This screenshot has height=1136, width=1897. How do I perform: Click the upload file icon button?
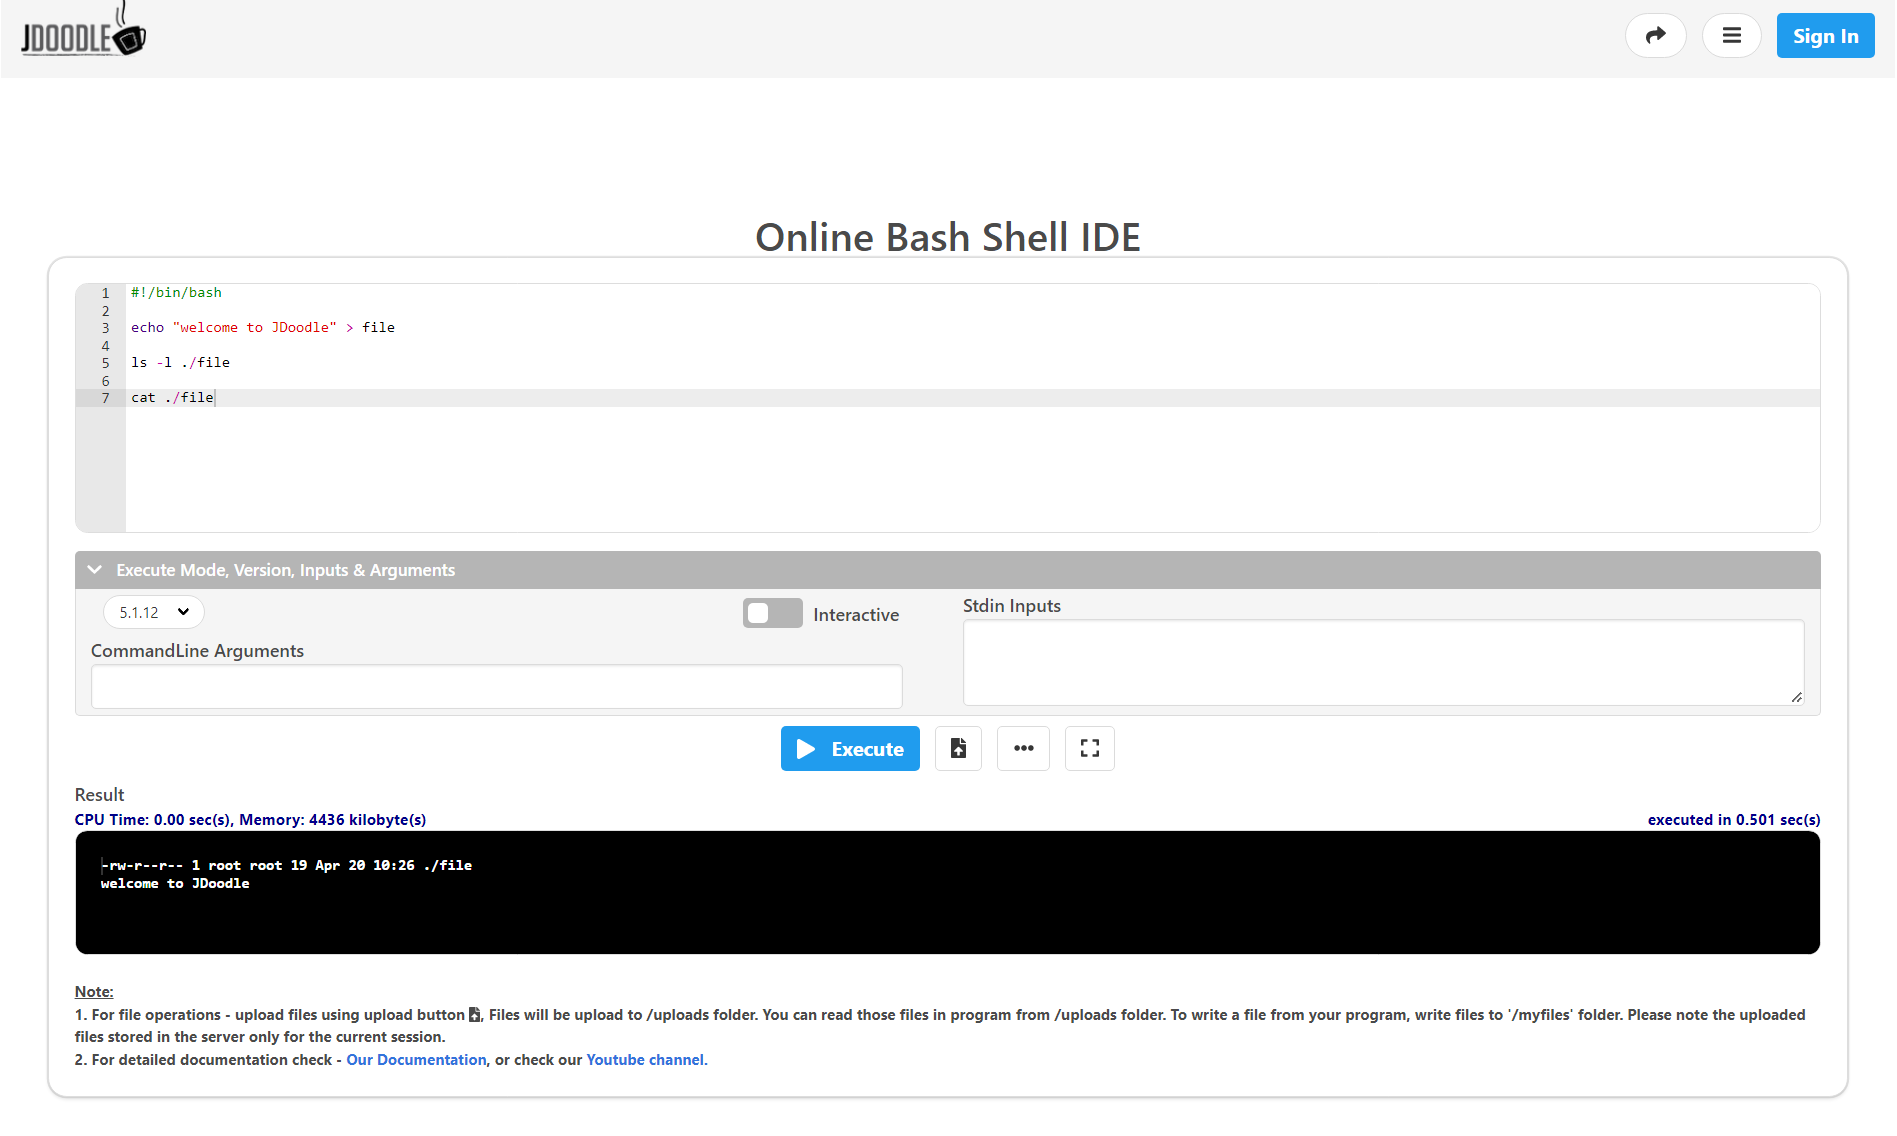point(958,748)
